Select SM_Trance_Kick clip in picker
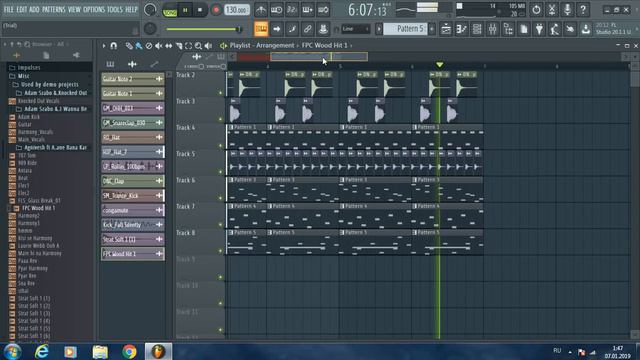Screen dimensions: 640x360 point(133,196)
